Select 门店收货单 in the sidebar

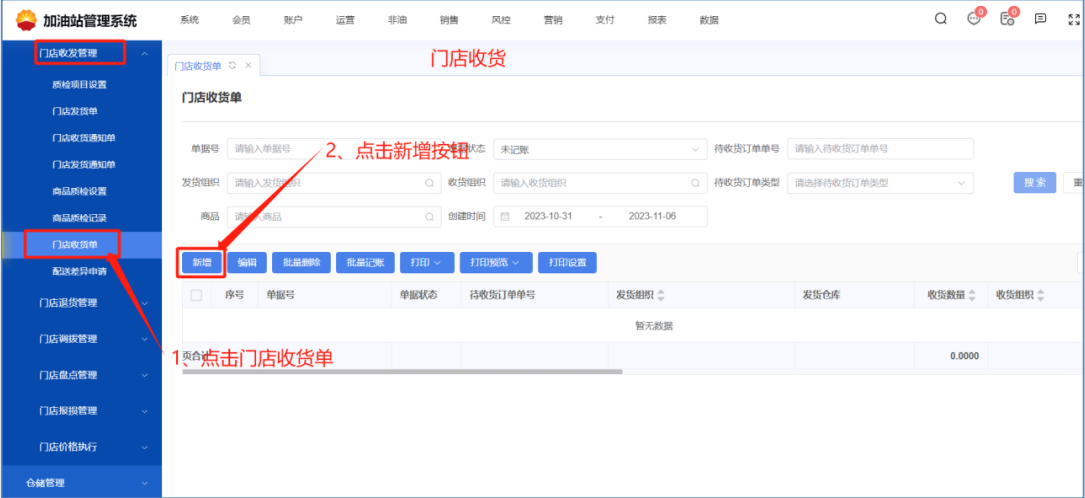pos(75,244)
